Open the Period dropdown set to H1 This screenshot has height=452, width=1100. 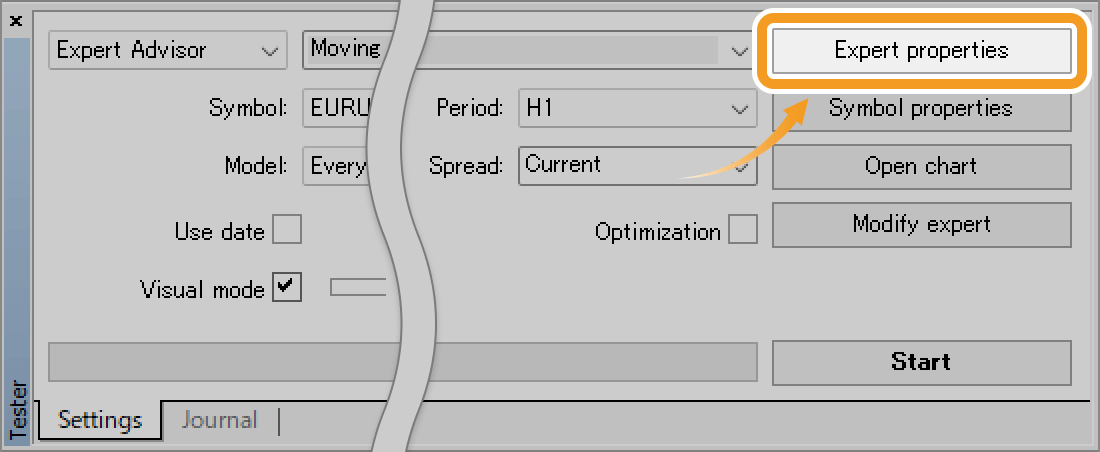[x=637, y=108]
